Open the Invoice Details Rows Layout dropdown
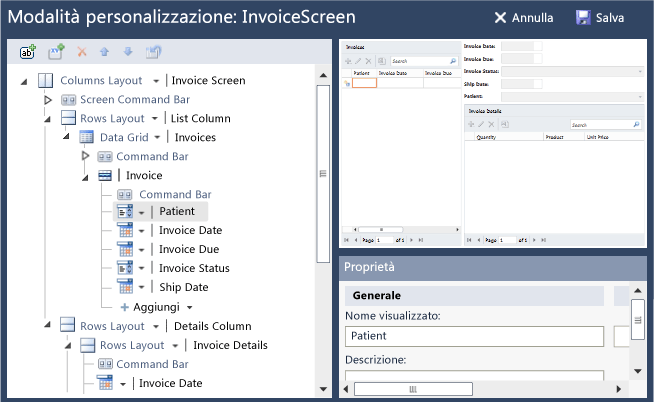Image resolution: width=654 pixels, height=402 pixels. pyautogui.click(x=175, y=346)
